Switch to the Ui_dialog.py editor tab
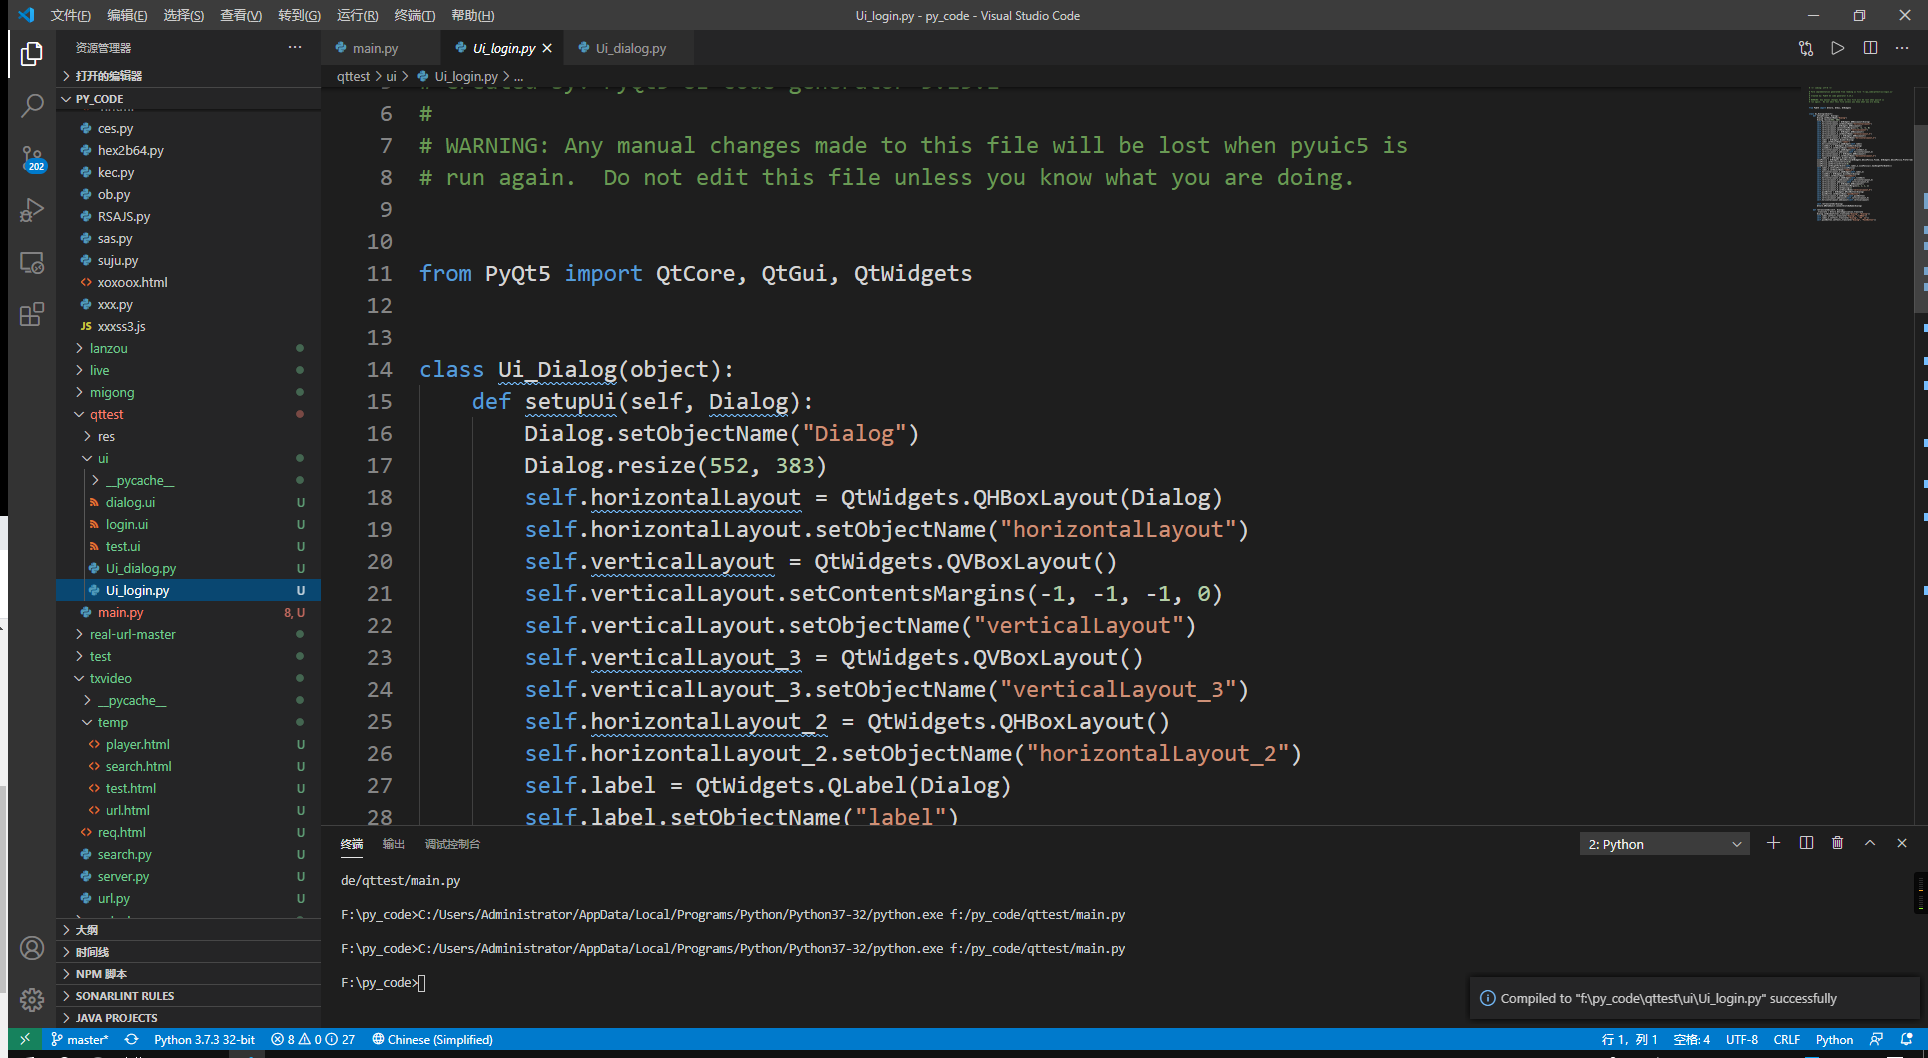Image resolution: width=1928 pixels, height=1058 pixels. click(630, 48)
